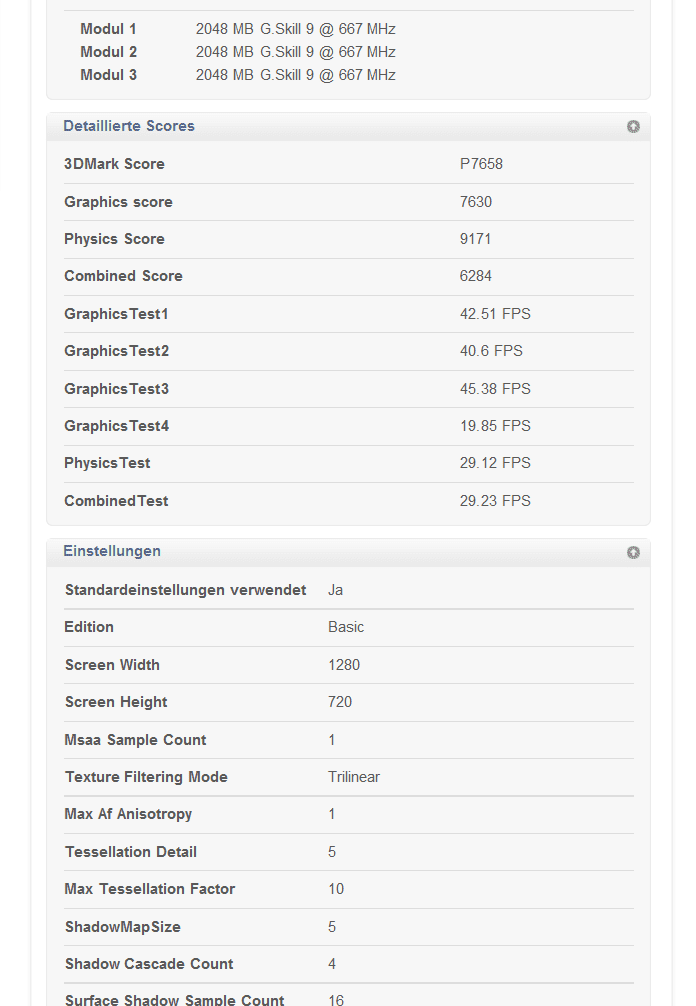Click the PhysicsTest row label
The image size is (696, 1006).
107,463
